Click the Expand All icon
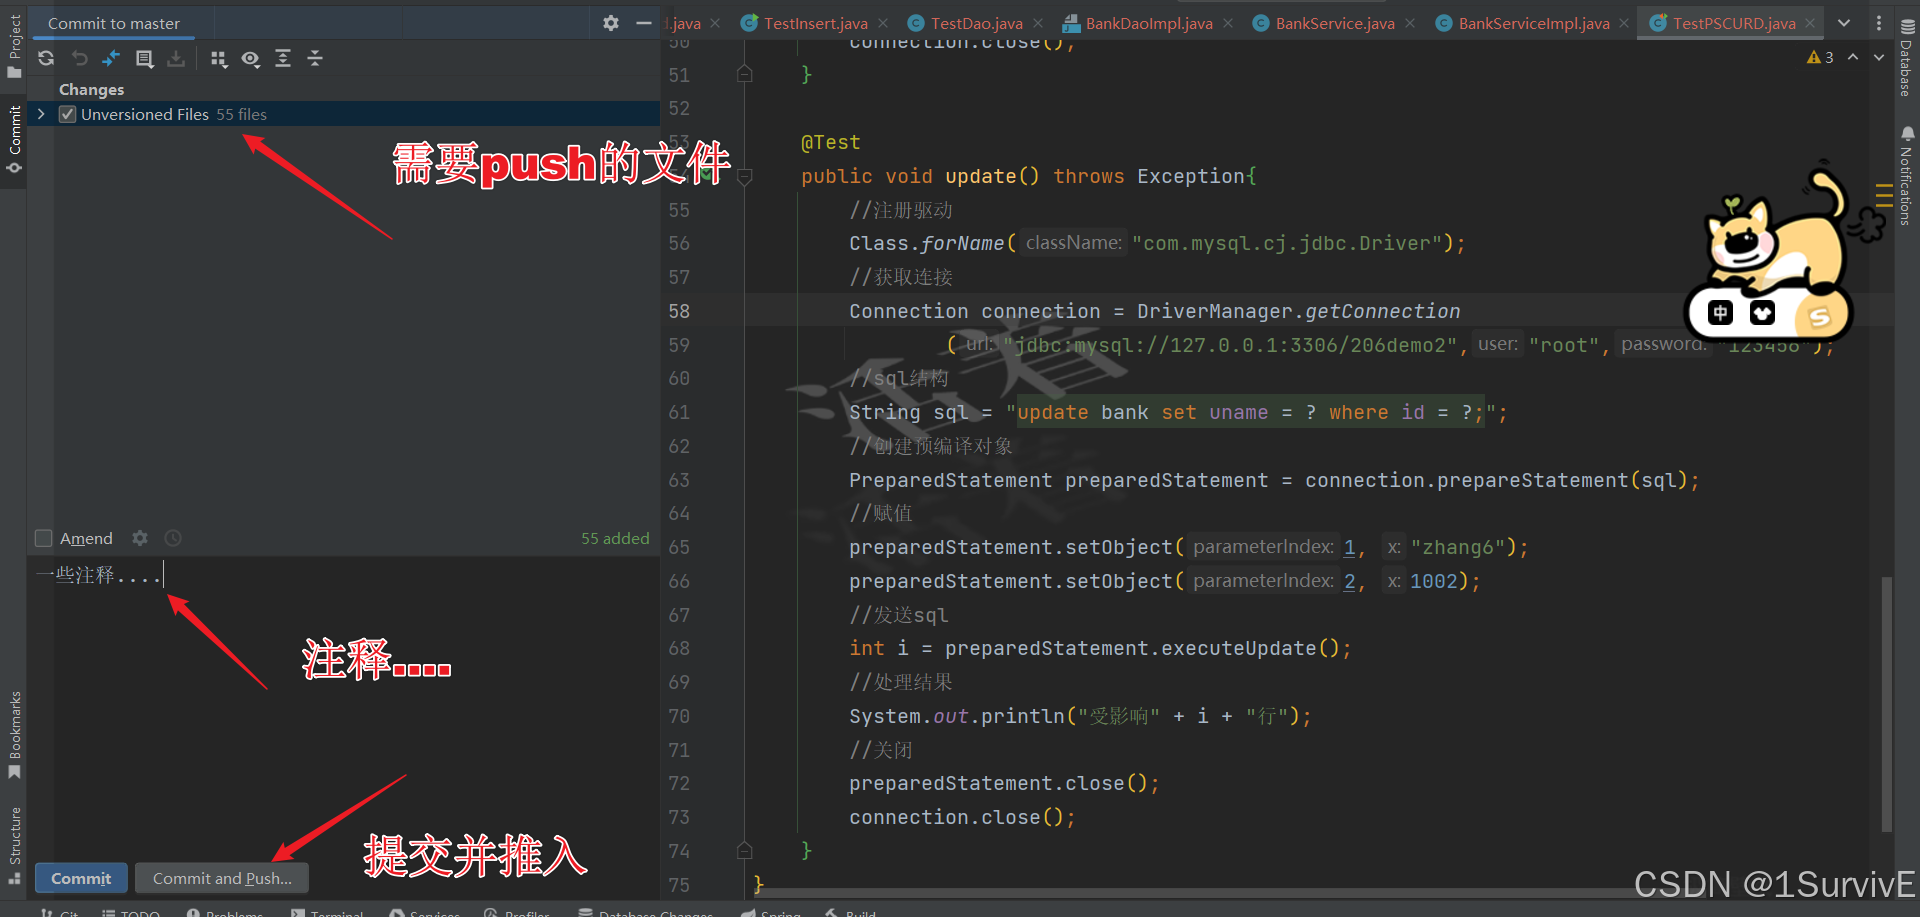1920x917 pixels. (283, 59)
